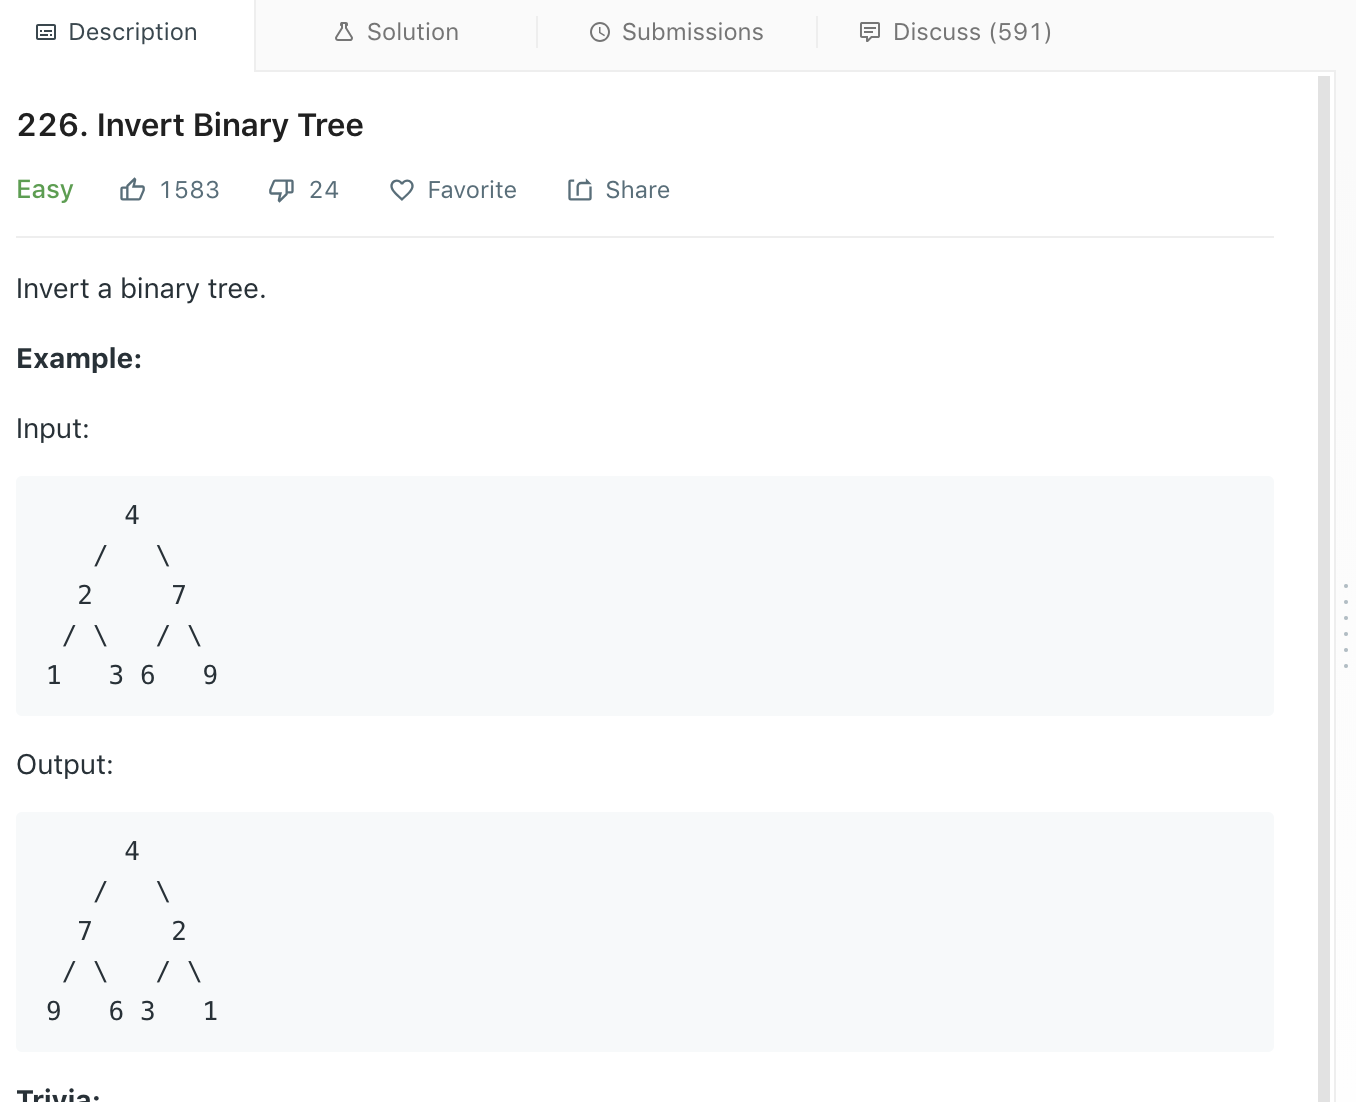Click the Submissions clock icon

[600, 32]
